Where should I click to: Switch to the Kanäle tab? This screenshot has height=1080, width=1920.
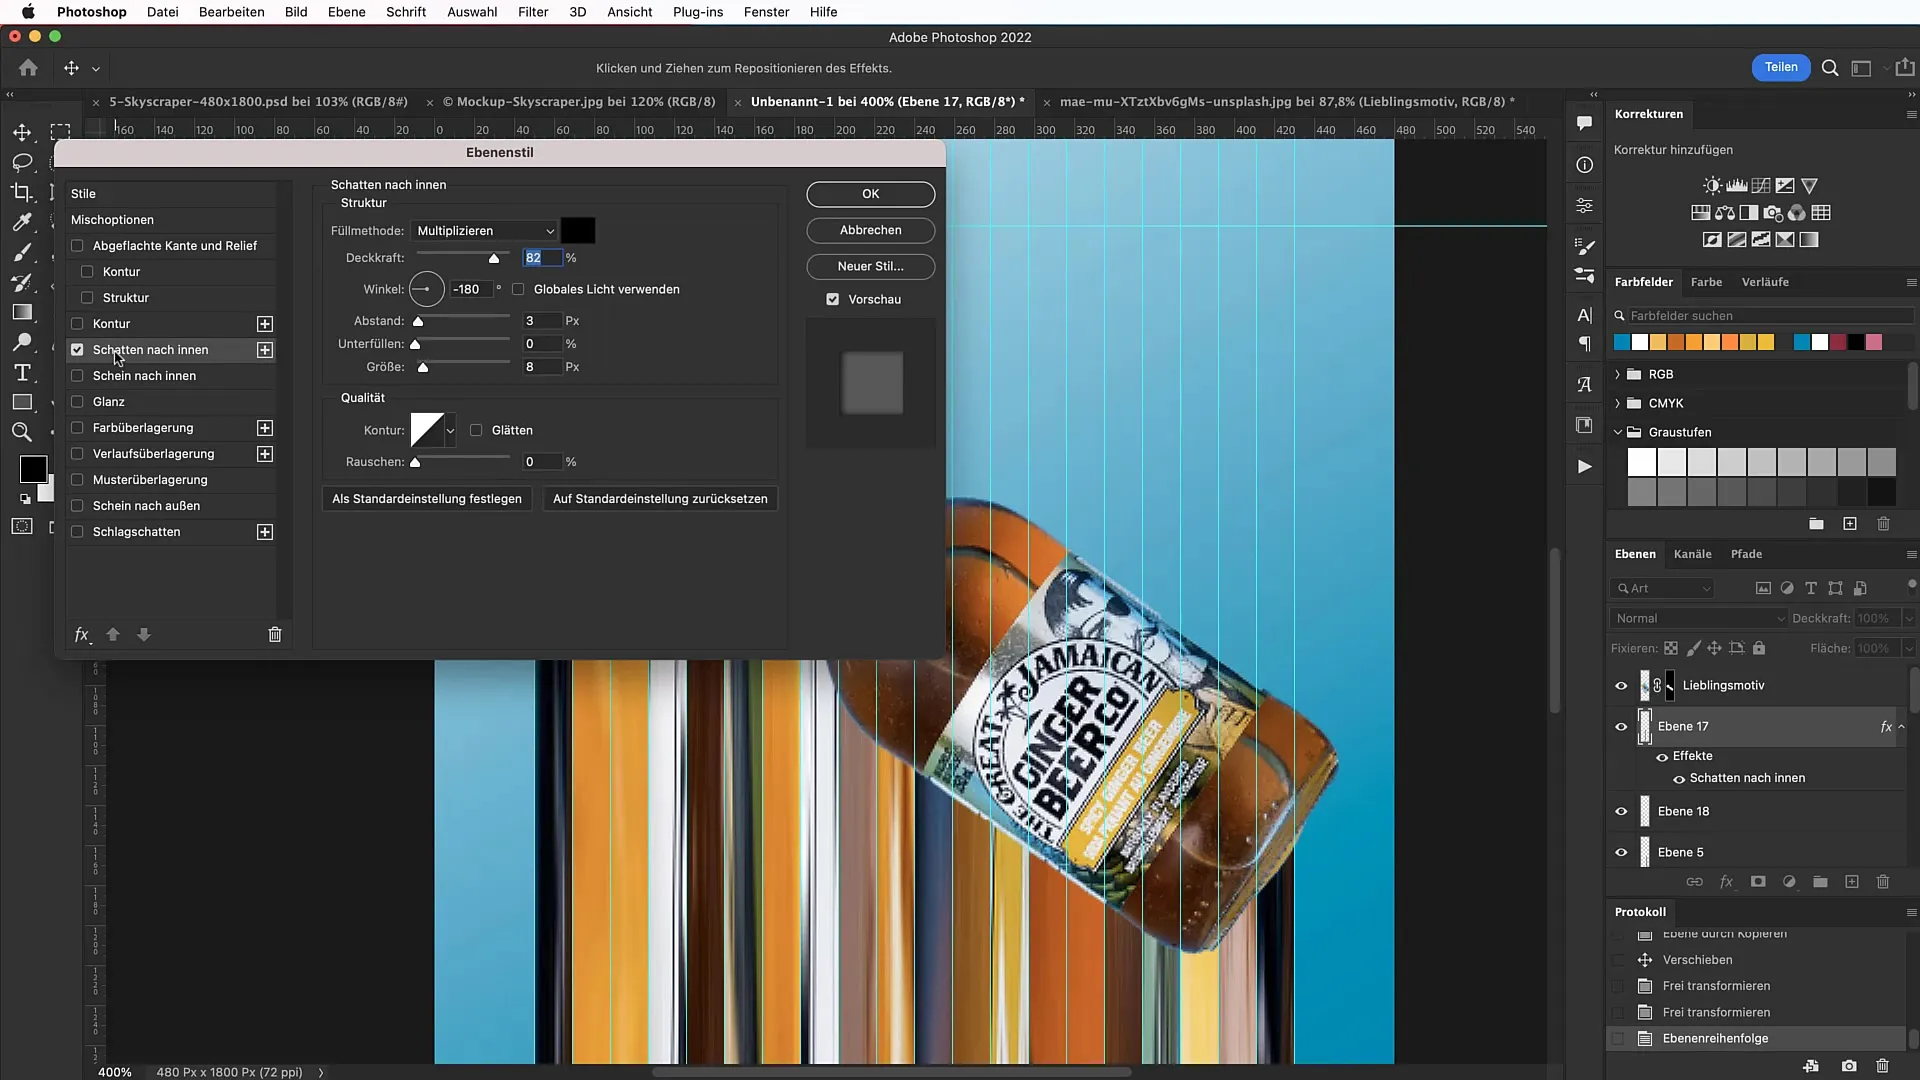(x=1693, y=554)
